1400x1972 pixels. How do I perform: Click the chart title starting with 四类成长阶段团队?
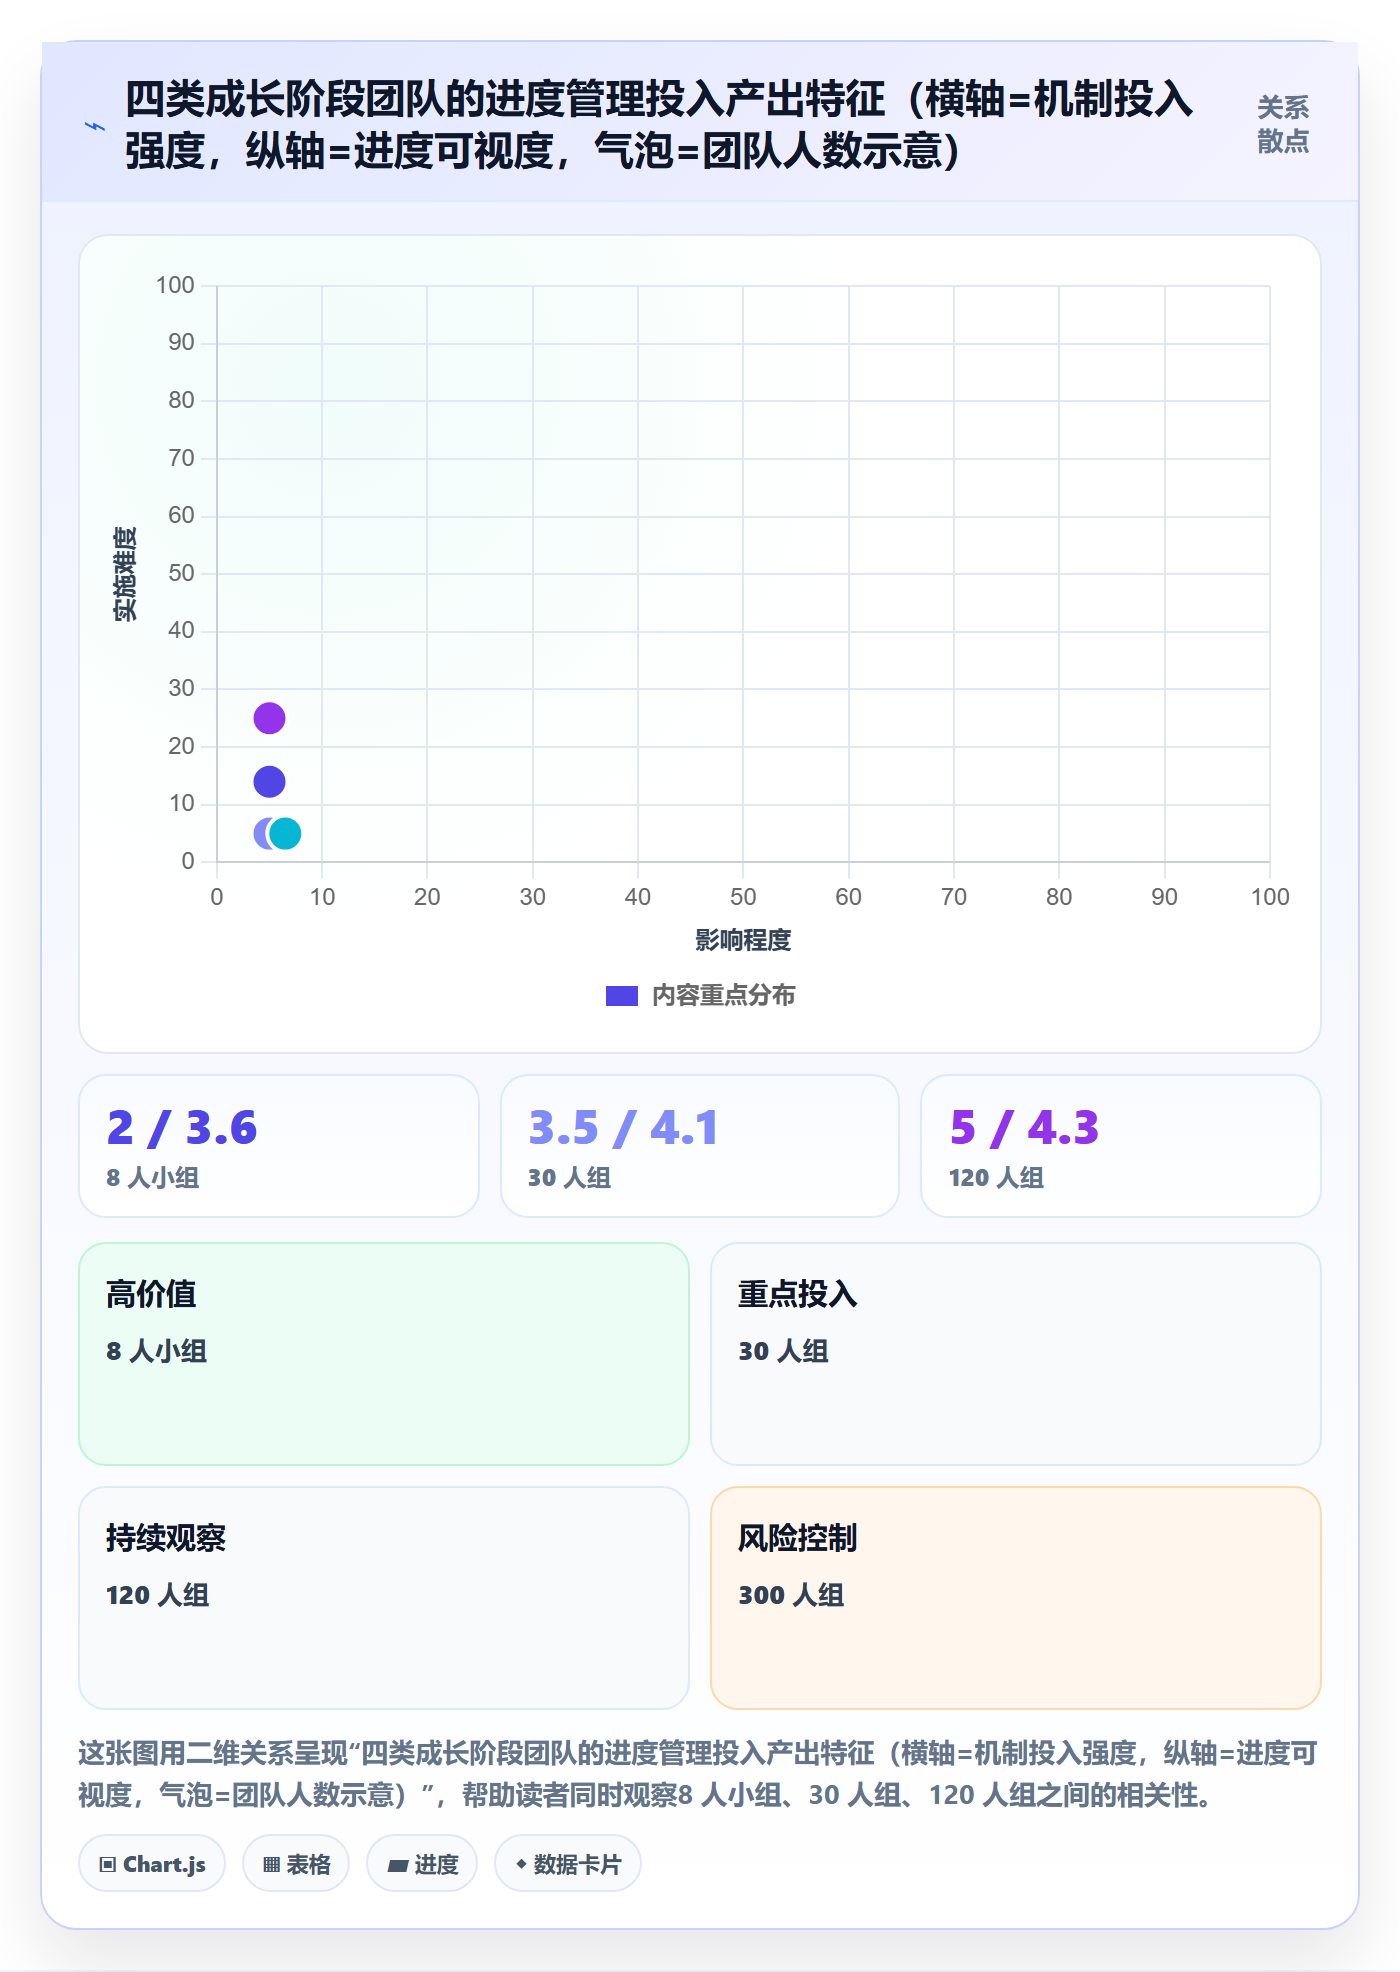pyautogui.click(x=660, y=125)
